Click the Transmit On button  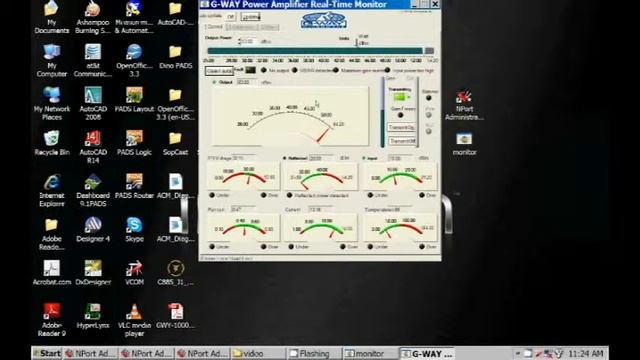pyautogui.click(x=402, y=127)
